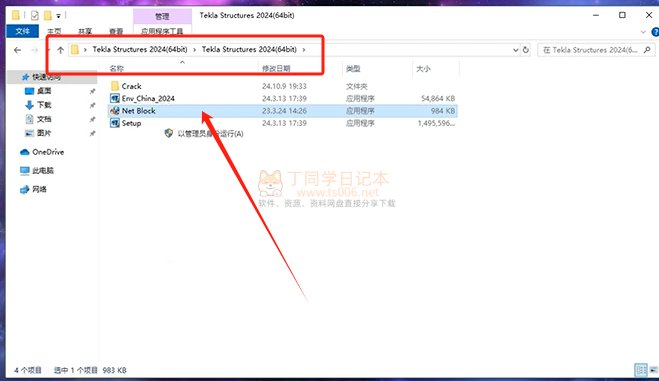
Task: Maximize the Explorer window
Action: tap(622, 15)
